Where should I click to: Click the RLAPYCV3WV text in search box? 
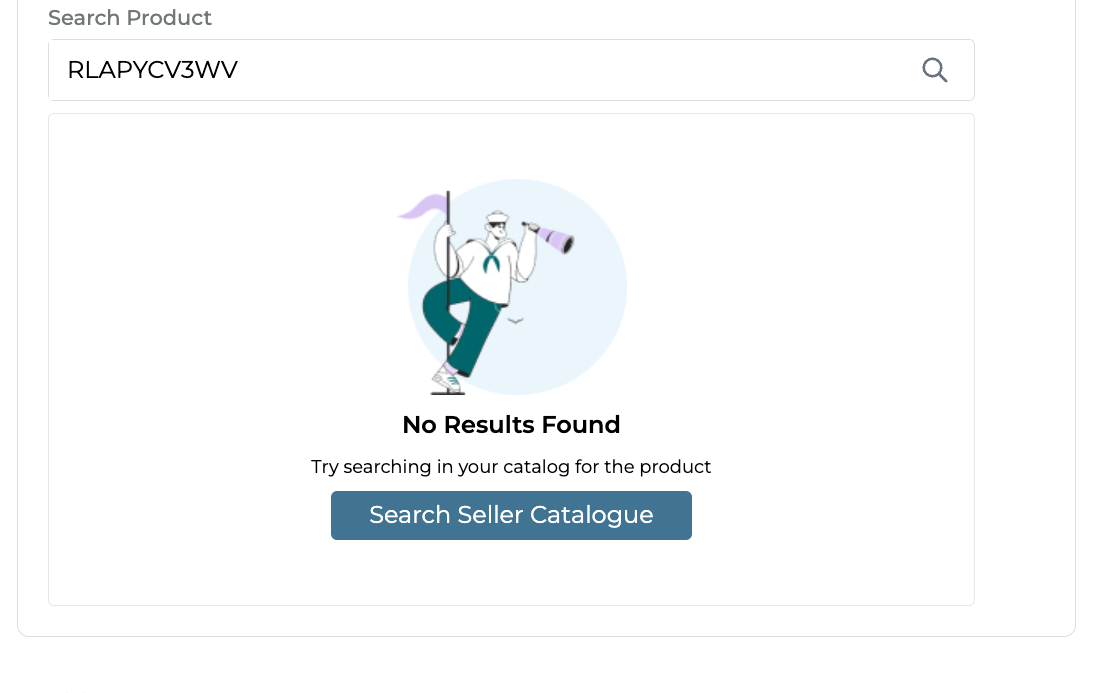pos(152,70)
